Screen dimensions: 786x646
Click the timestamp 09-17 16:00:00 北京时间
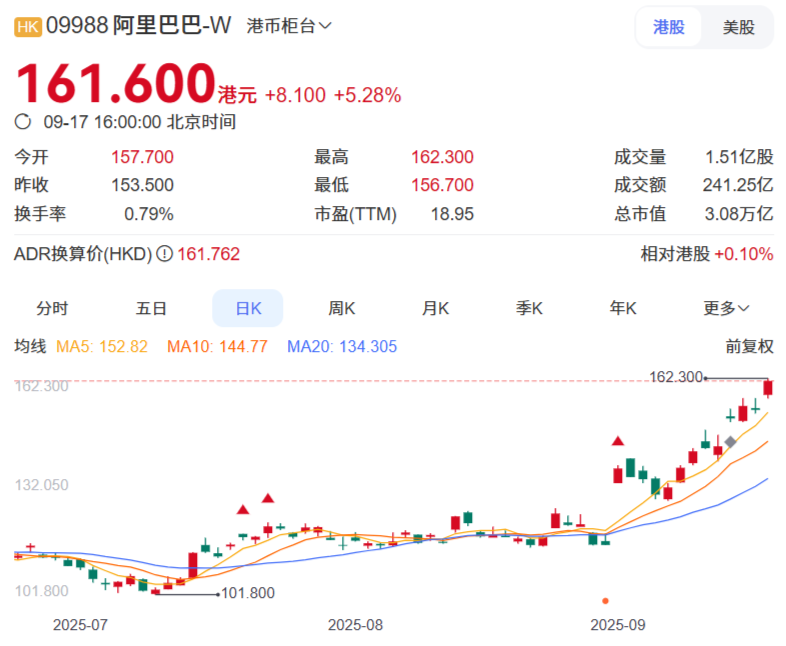(x=140, y=122)
